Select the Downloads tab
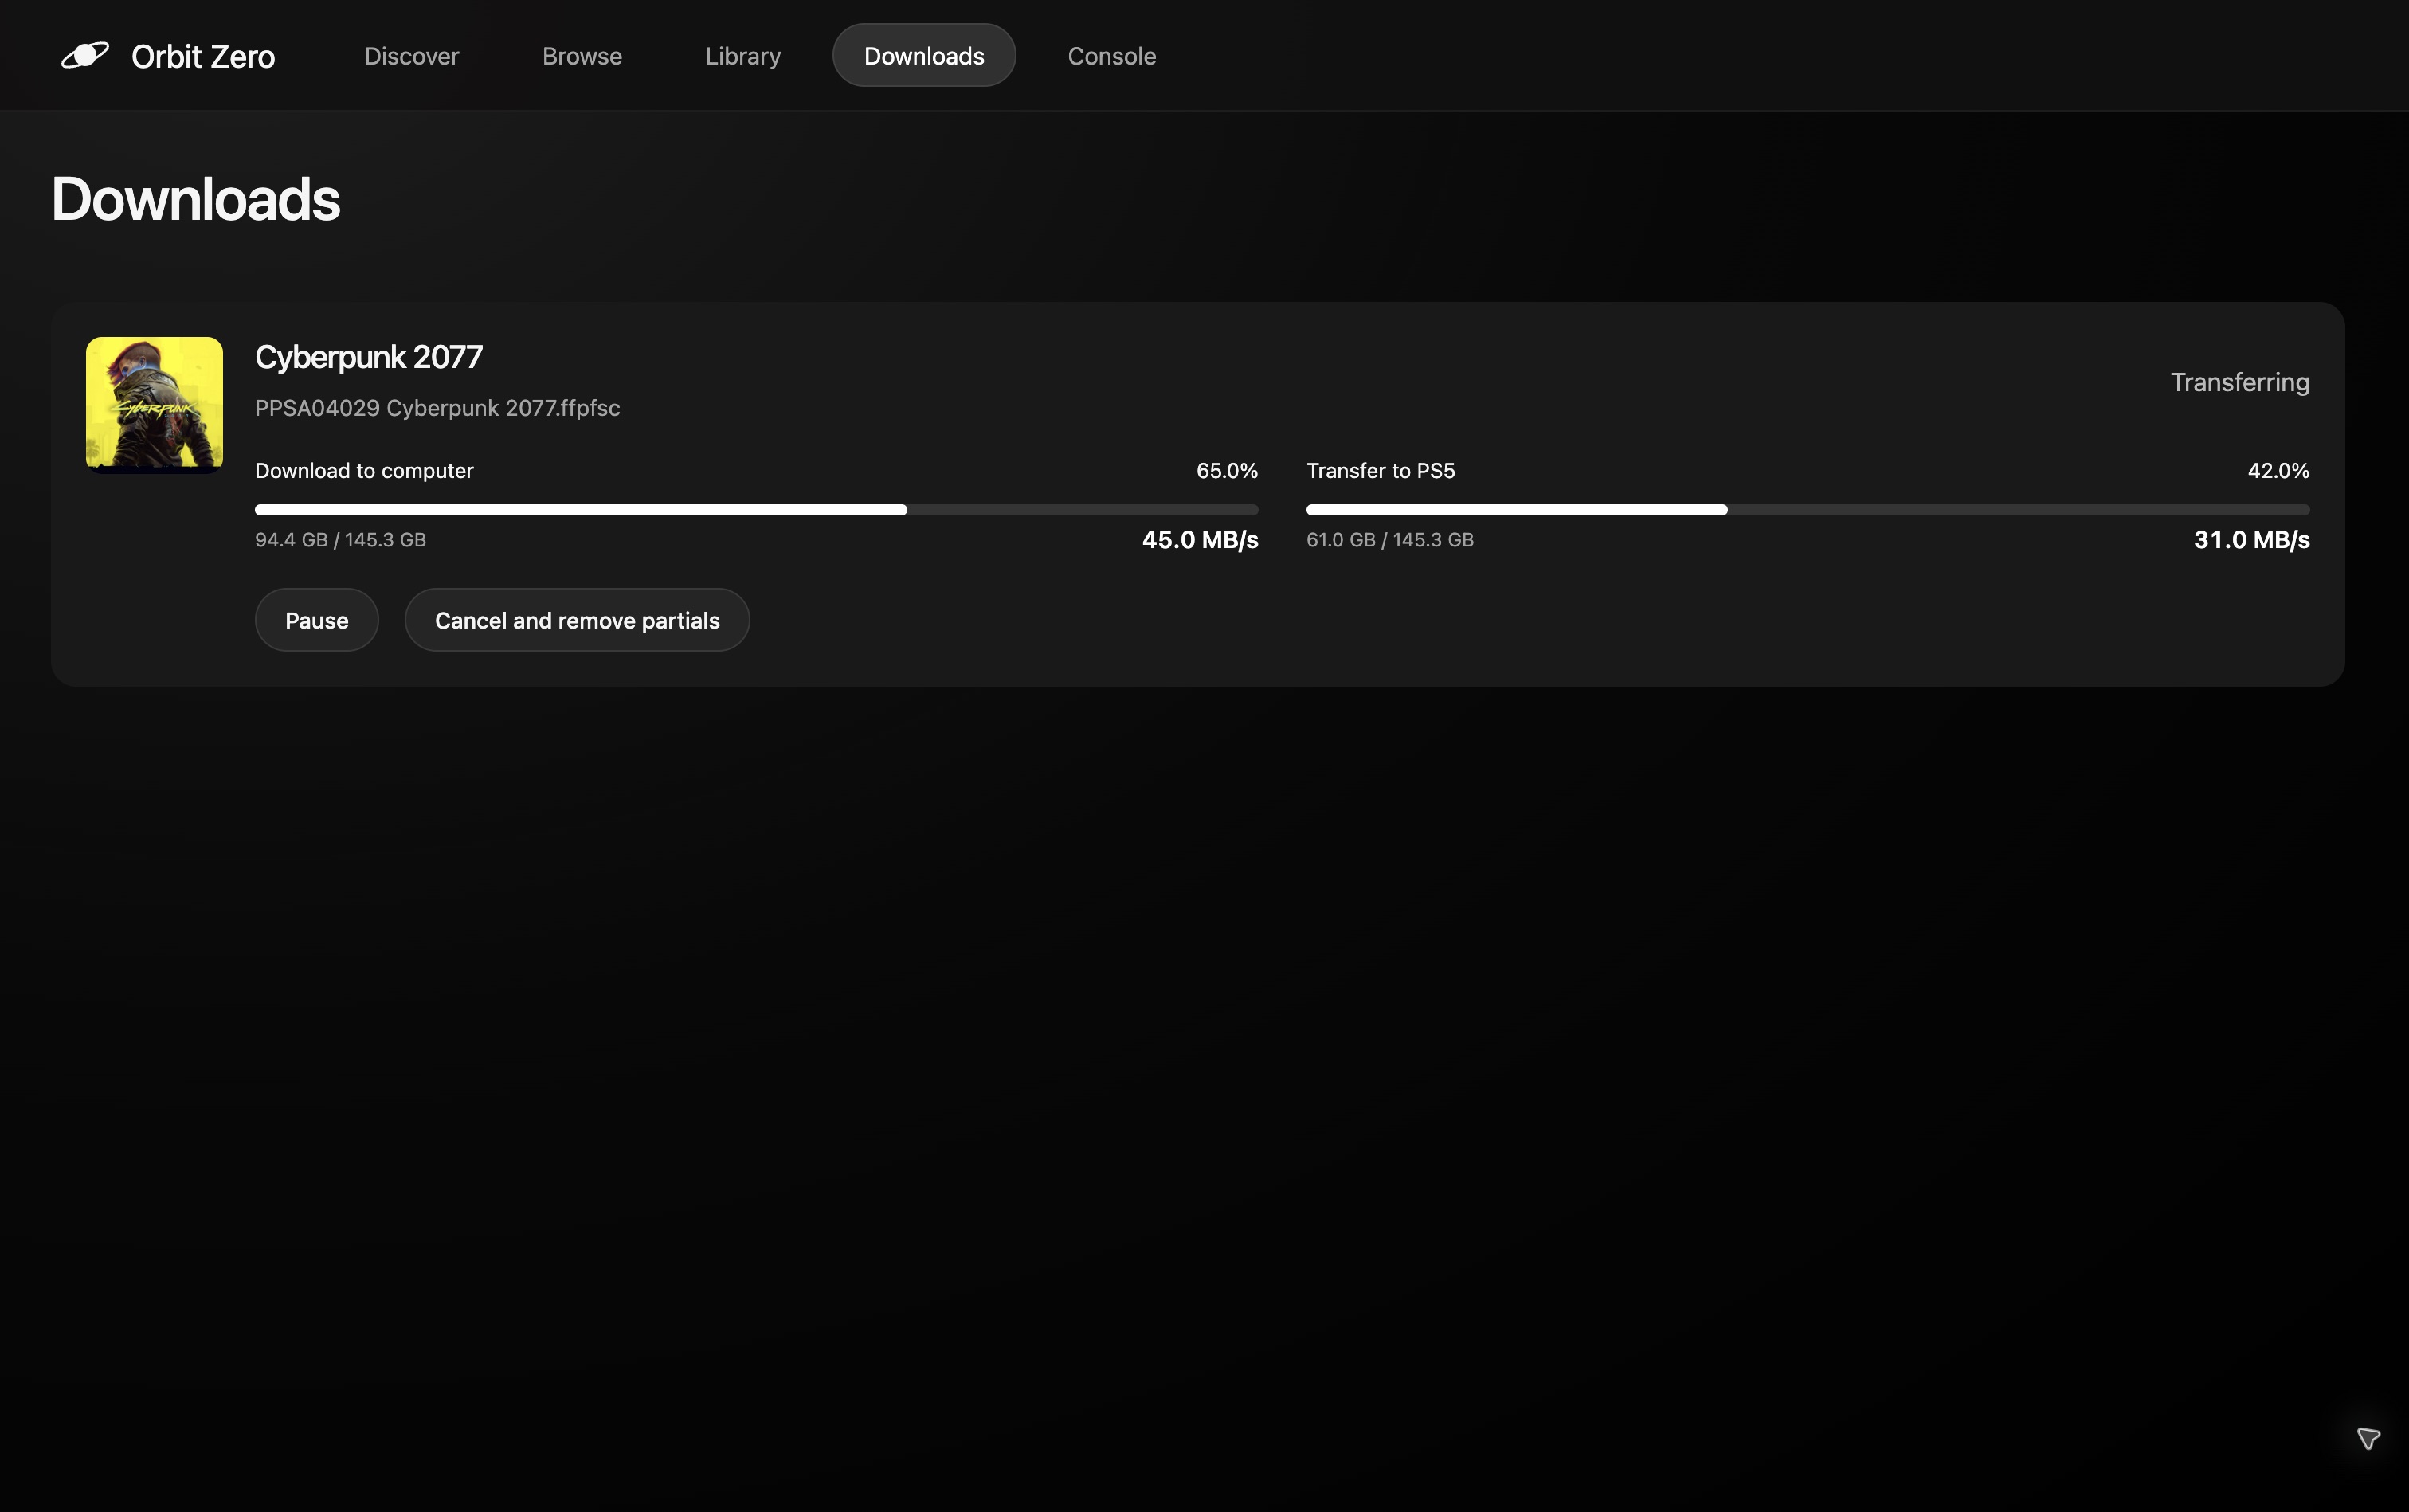This screenshot has height=1512, width=2409. [924, 56]
